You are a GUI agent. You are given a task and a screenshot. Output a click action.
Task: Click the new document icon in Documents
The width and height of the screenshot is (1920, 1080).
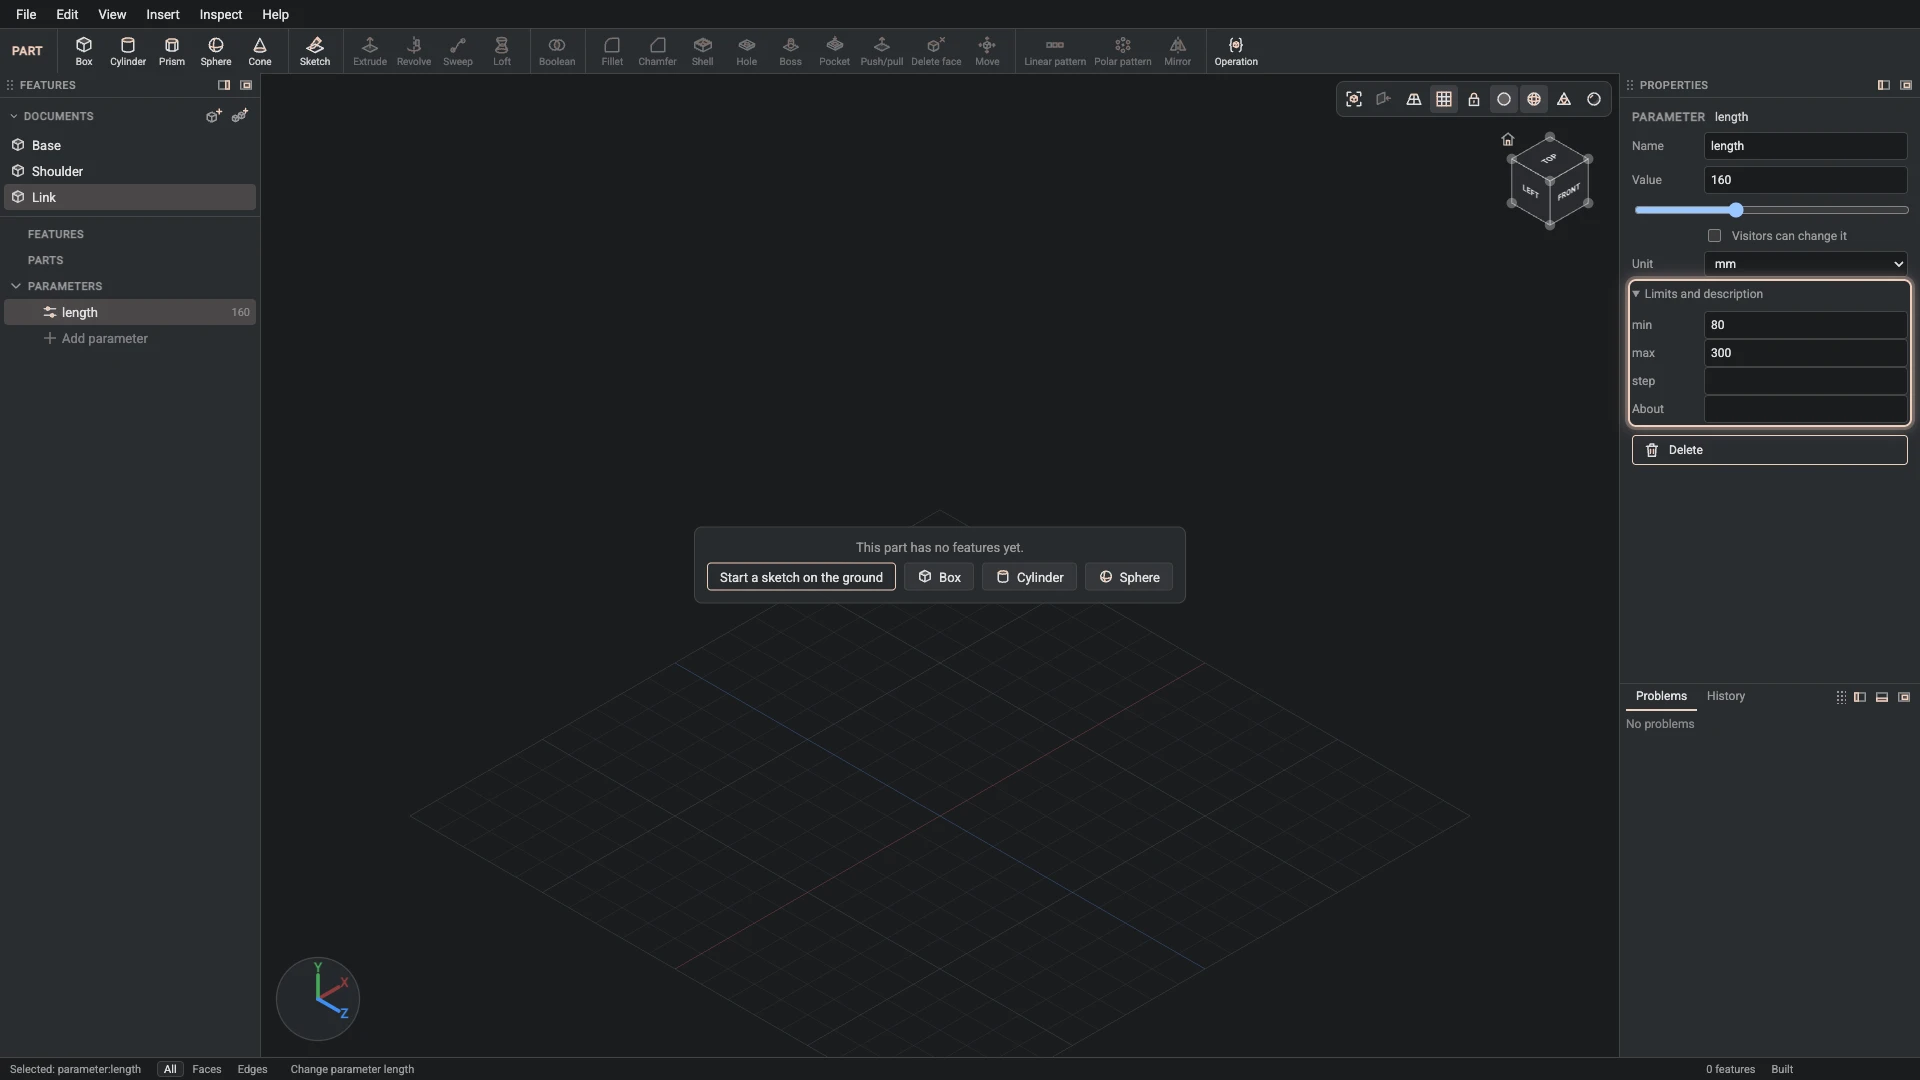[x=213, y=116]
